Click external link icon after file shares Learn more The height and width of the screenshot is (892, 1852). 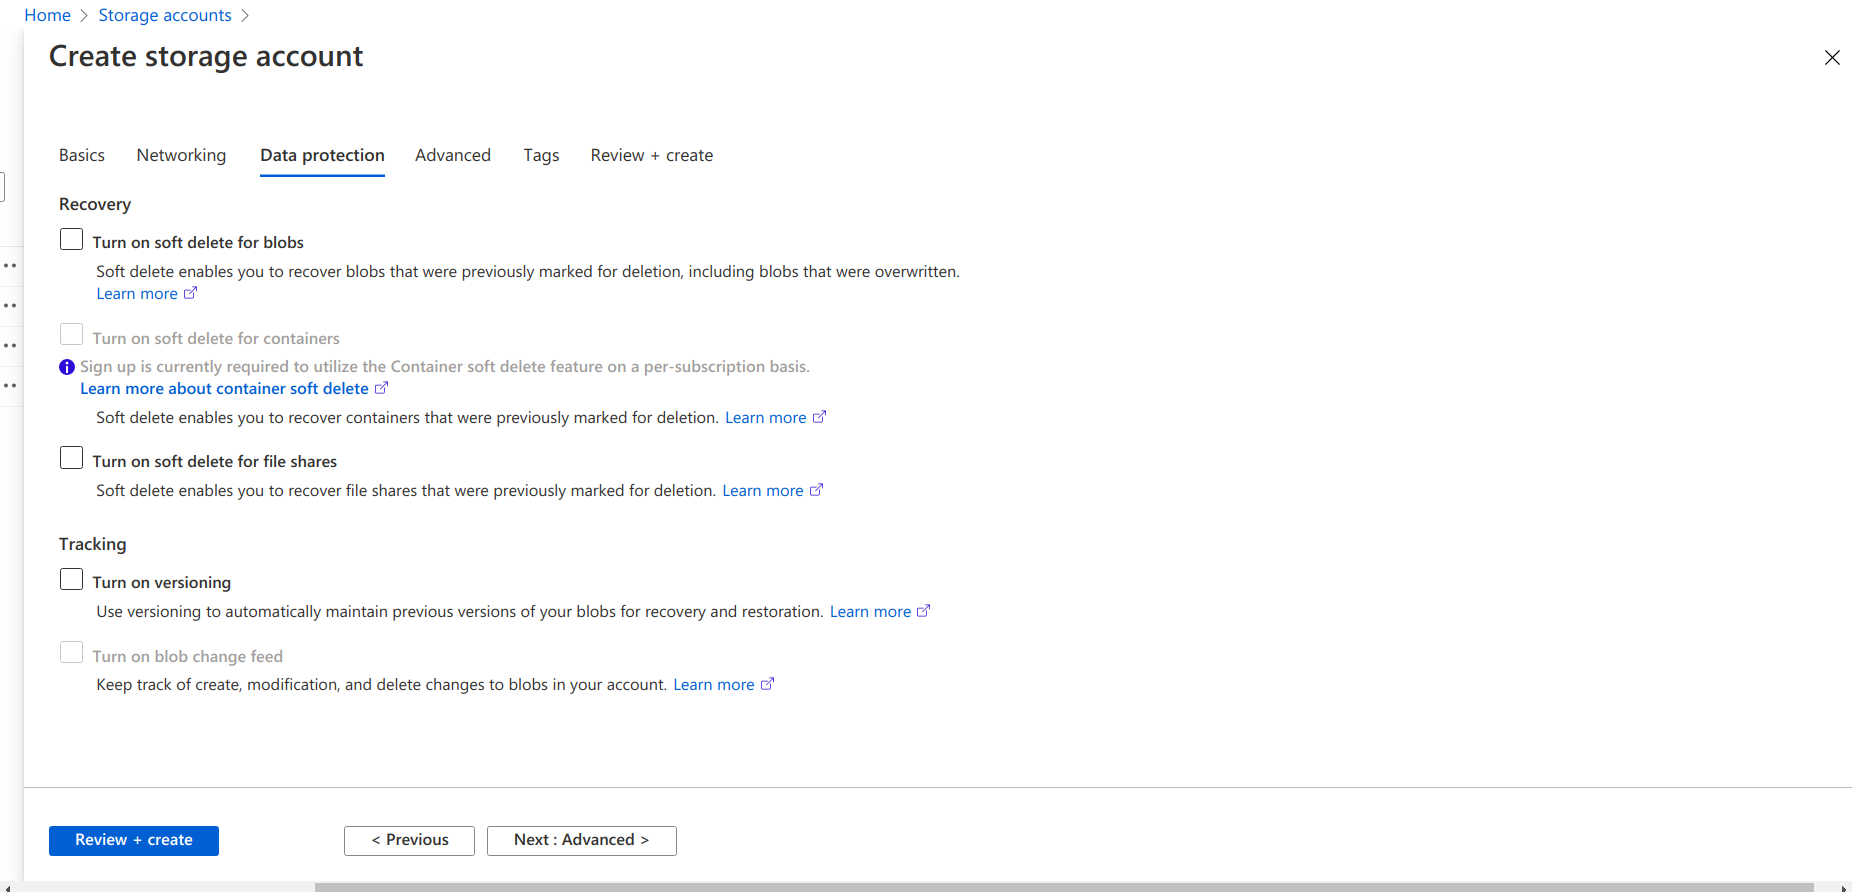(x=816, y=490)
